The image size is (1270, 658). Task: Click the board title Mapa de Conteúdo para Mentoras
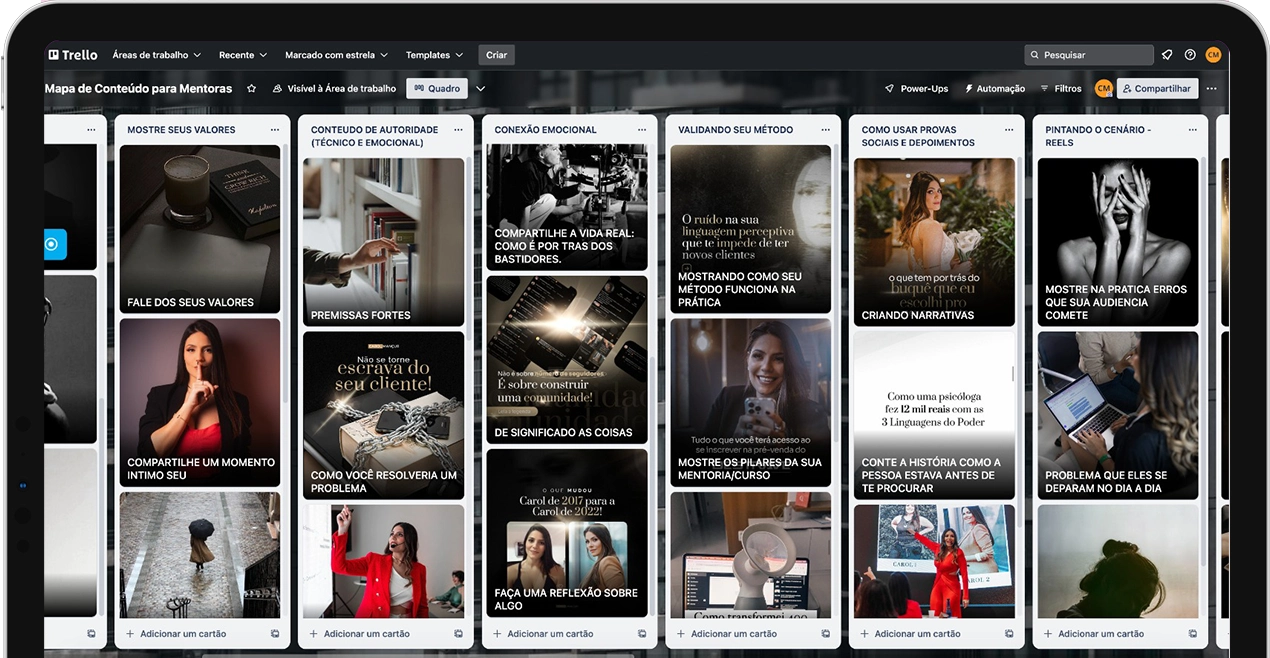[138, 88]
